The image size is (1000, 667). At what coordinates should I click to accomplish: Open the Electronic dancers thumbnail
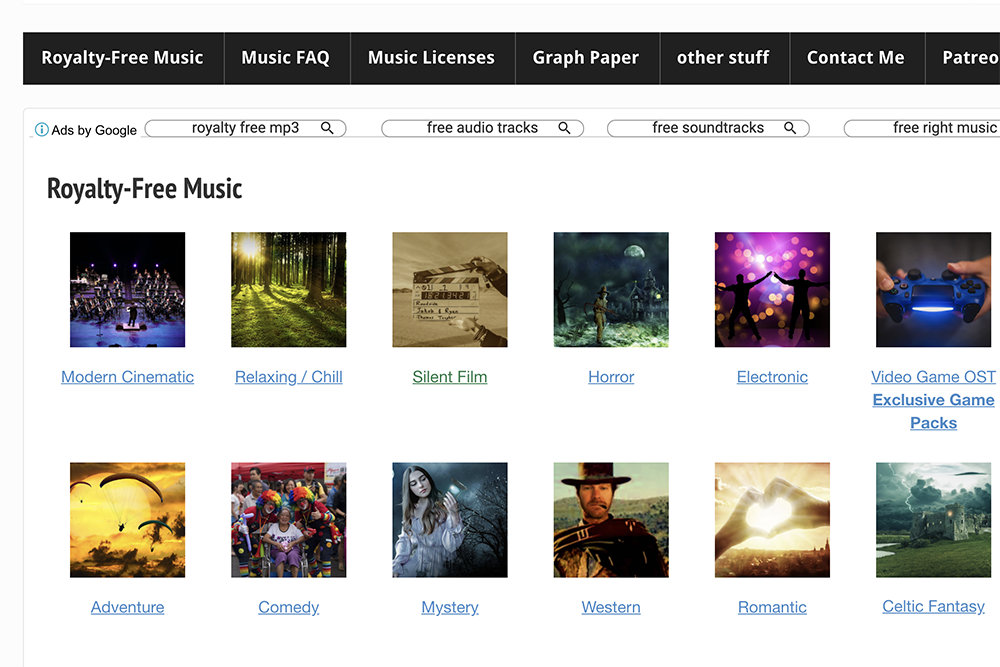click(772, 290)
